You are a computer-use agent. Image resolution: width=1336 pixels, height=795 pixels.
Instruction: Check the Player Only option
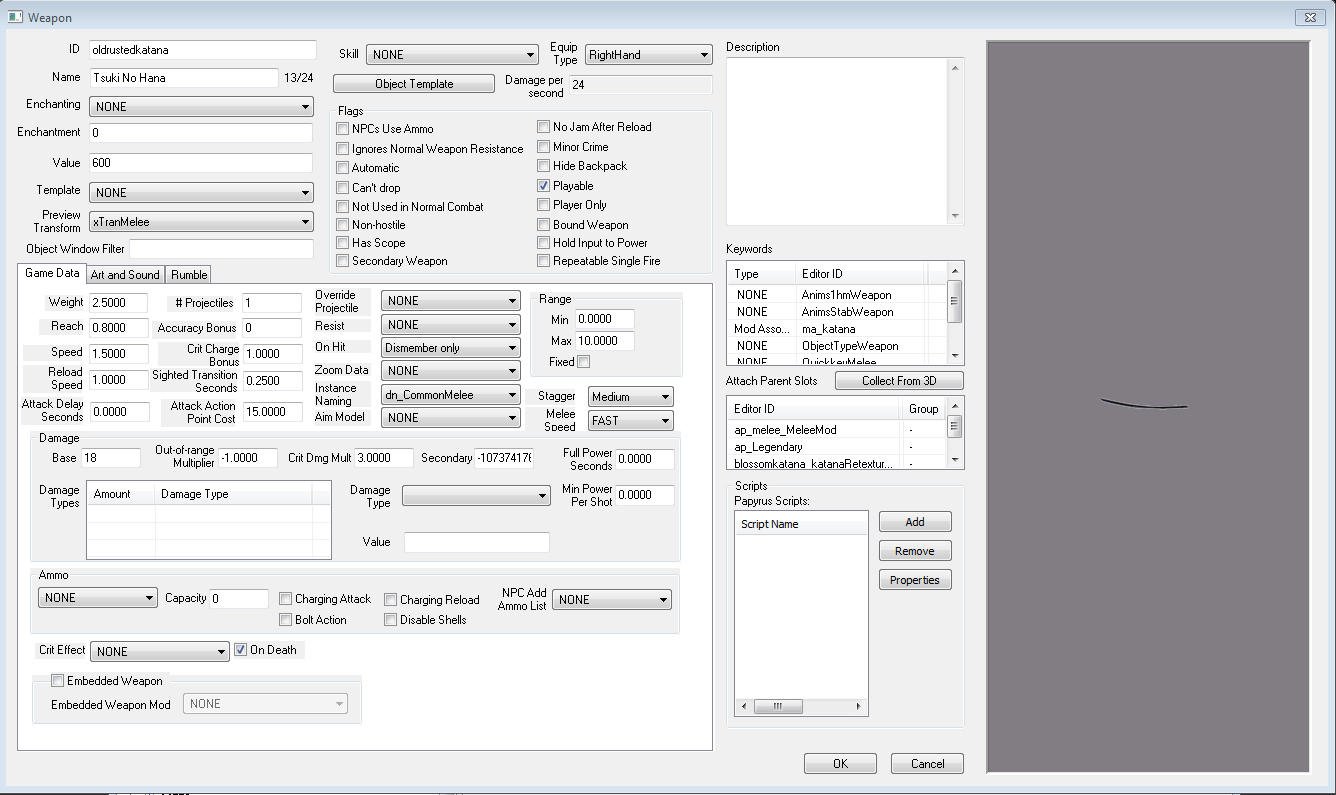click(544, 205)
